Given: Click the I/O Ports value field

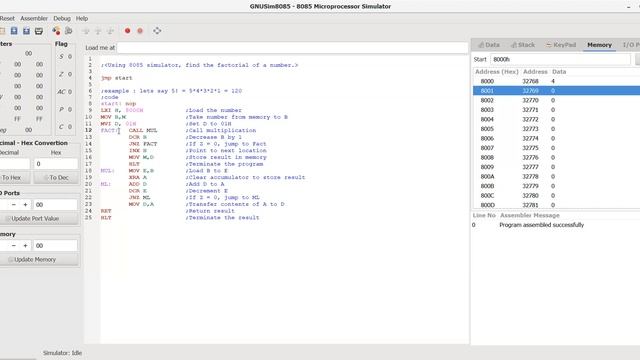Looking at the screenshot, I should tap(55, 204).
